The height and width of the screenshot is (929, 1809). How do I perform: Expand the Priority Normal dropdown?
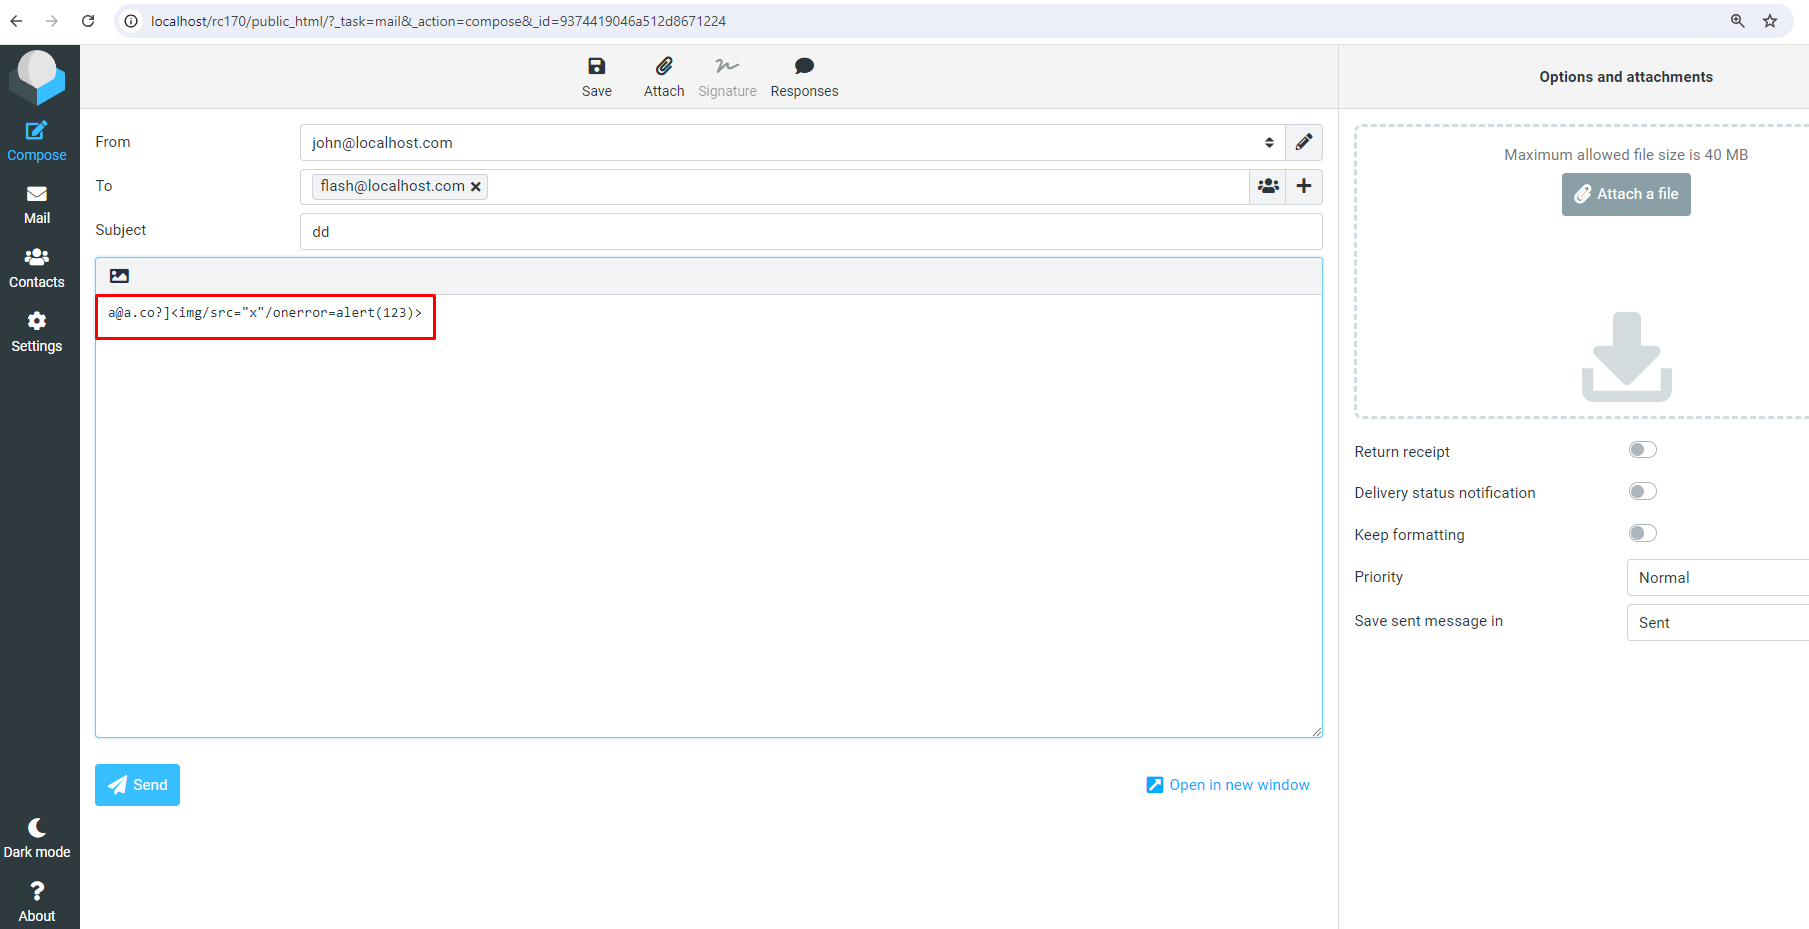click(1717, 578)
